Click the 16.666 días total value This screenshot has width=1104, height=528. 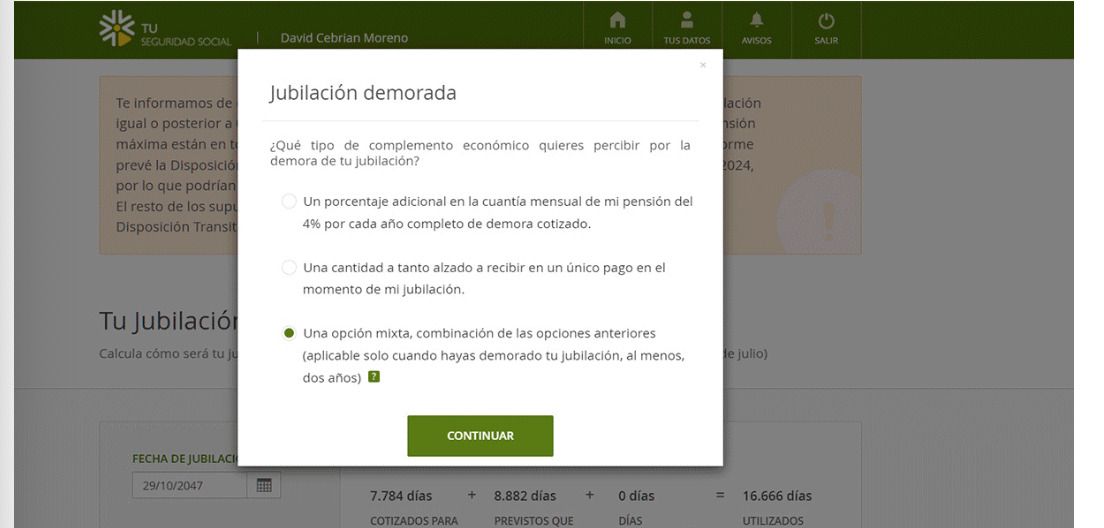[x=777, y=496]
